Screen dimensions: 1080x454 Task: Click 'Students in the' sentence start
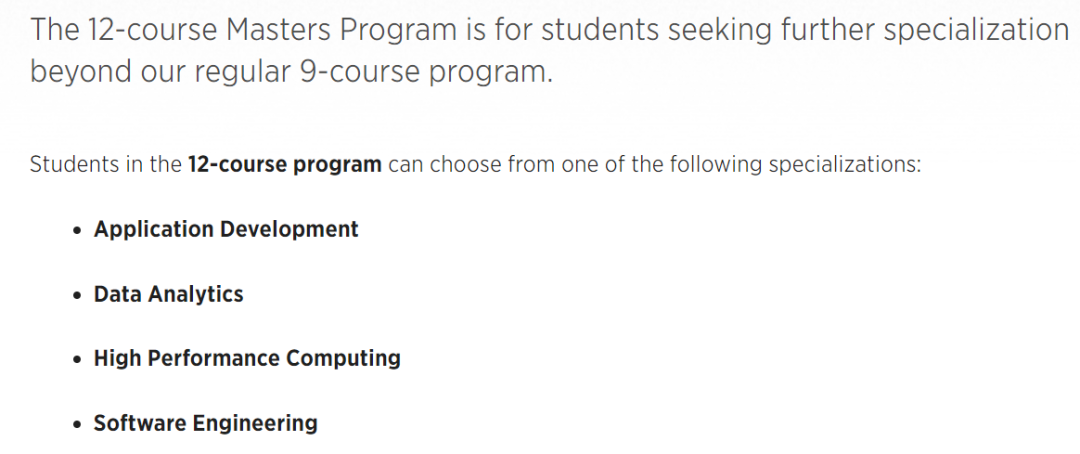coord(105,165)
